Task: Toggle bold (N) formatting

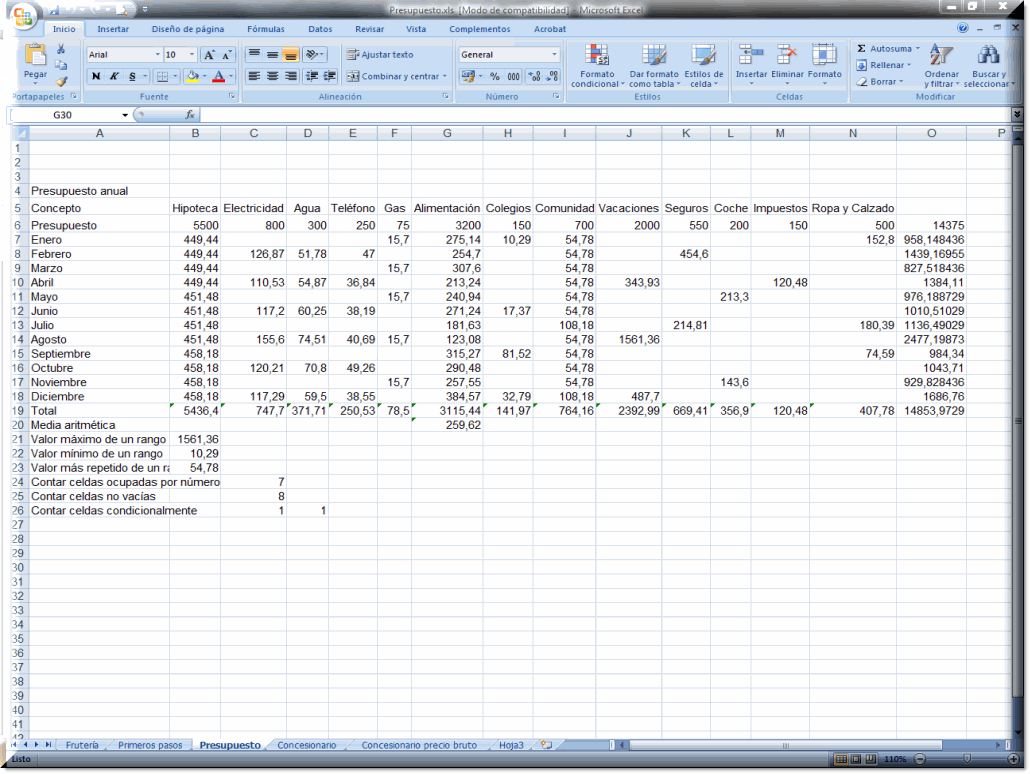Action: 96,76
